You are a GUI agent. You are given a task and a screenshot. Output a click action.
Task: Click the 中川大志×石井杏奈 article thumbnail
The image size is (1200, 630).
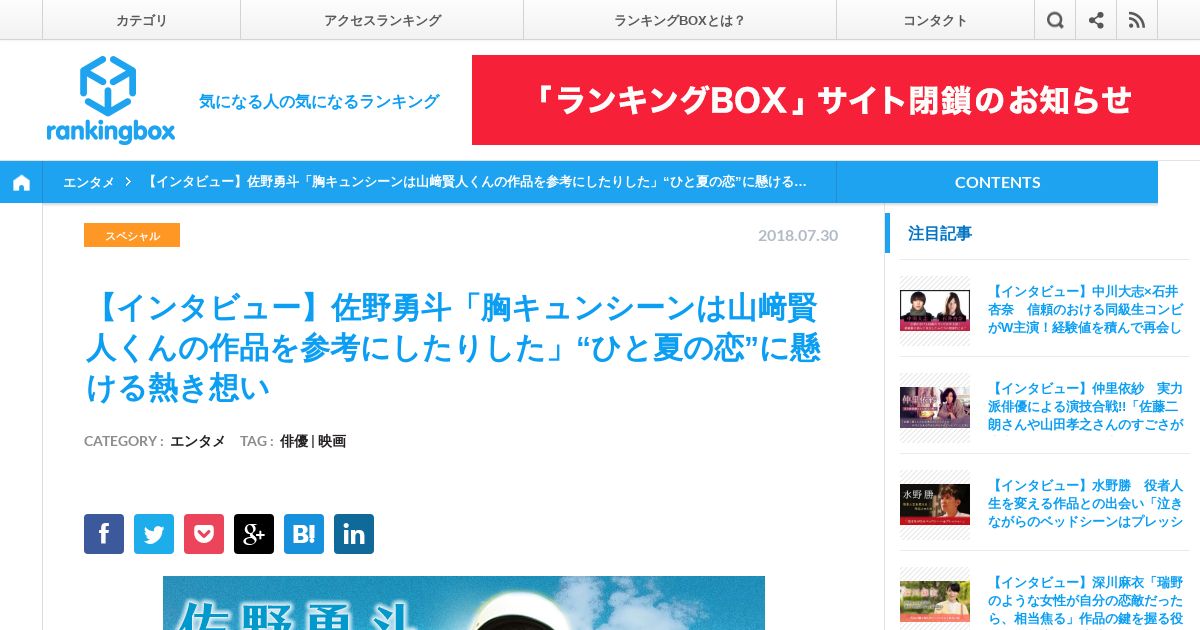(x=935, y=310)
